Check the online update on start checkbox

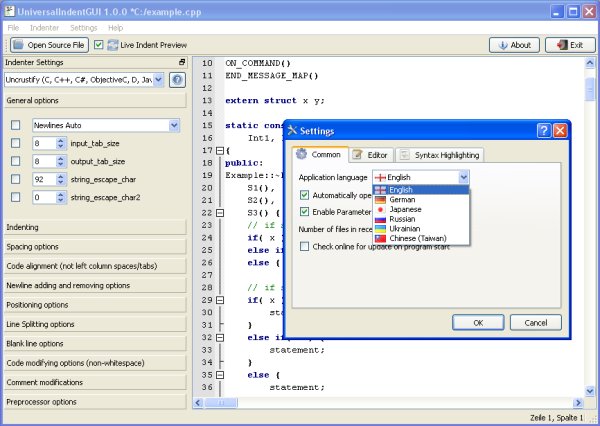coord(304,246)
